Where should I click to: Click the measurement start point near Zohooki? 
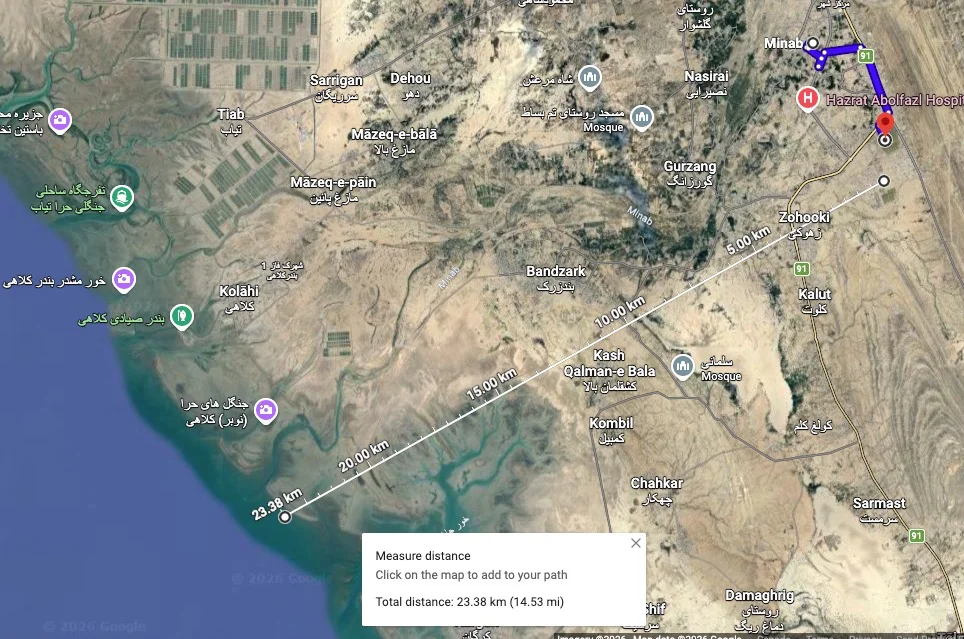[x=883, y=181]
